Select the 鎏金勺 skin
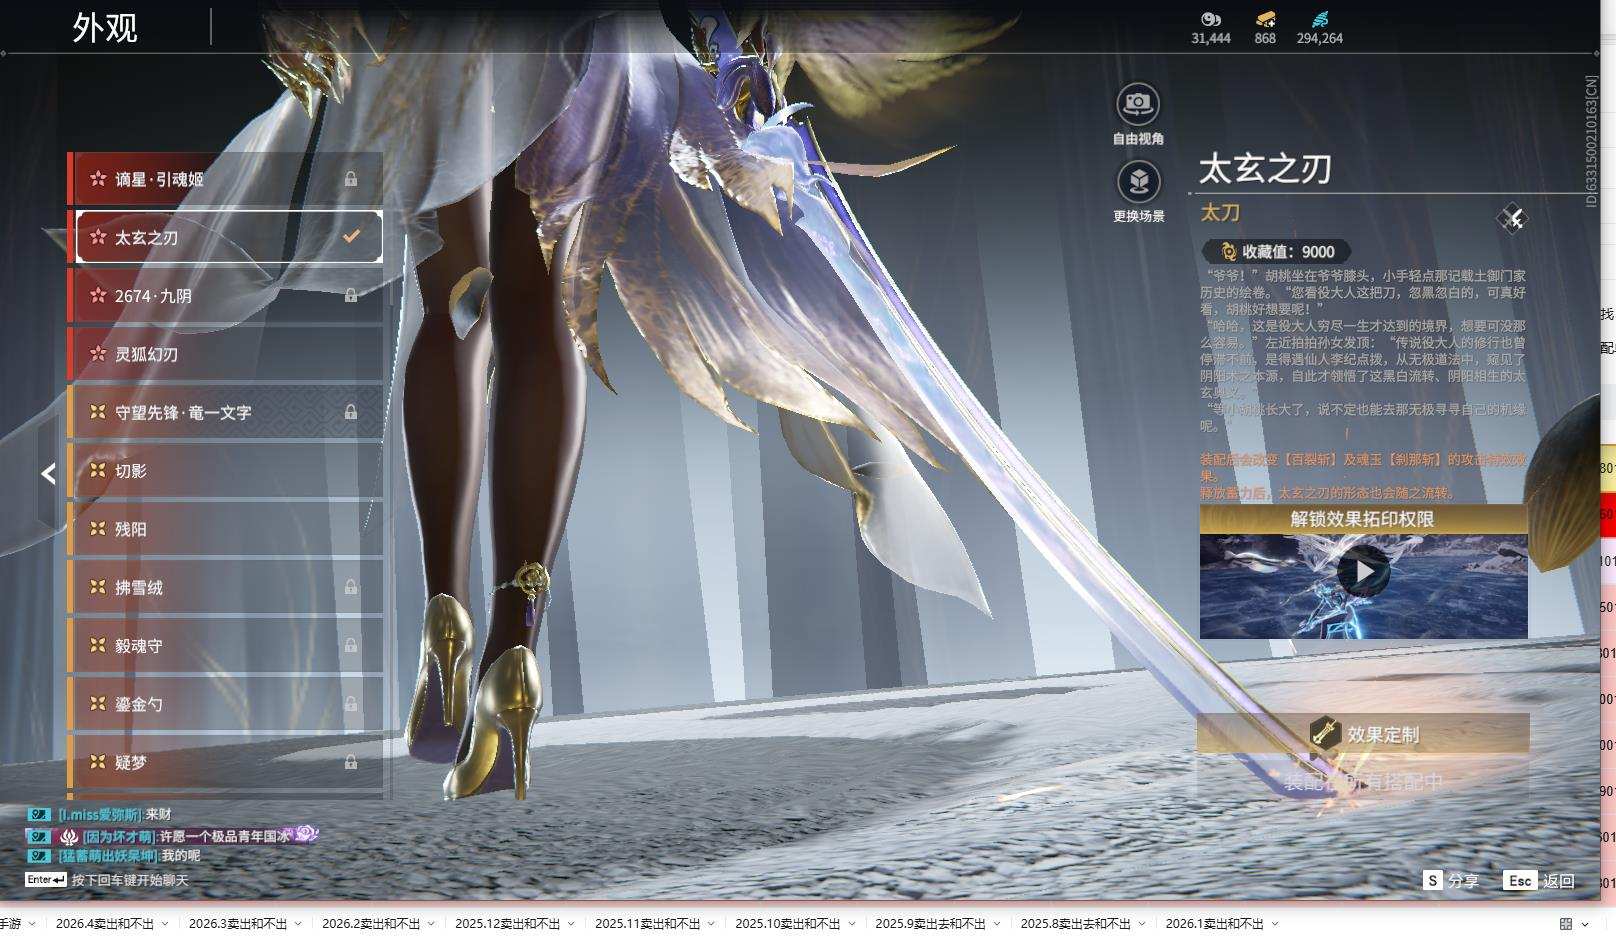 tap(226, 704)
